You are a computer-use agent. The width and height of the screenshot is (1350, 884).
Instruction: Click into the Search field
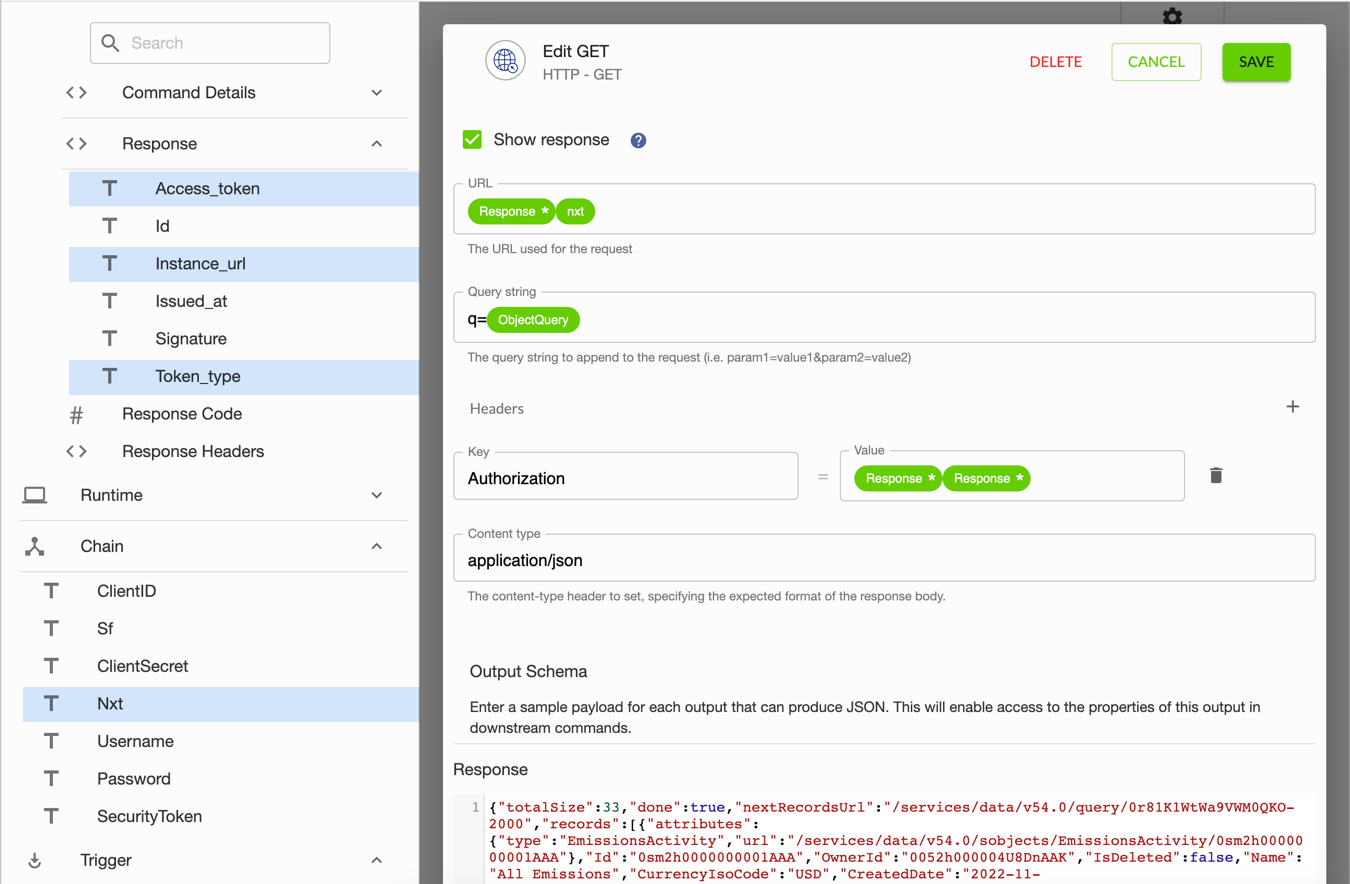click(210, 43)
